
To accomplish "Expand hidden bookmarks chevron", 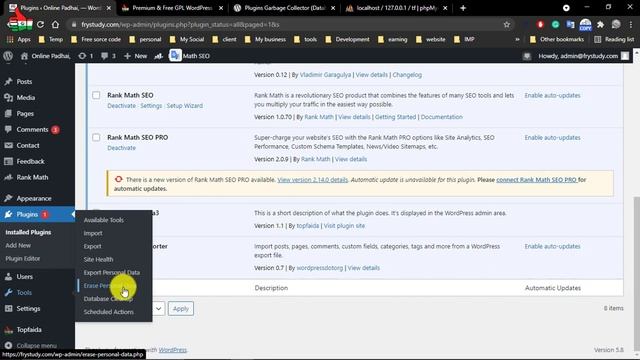I will coord(517,40).
